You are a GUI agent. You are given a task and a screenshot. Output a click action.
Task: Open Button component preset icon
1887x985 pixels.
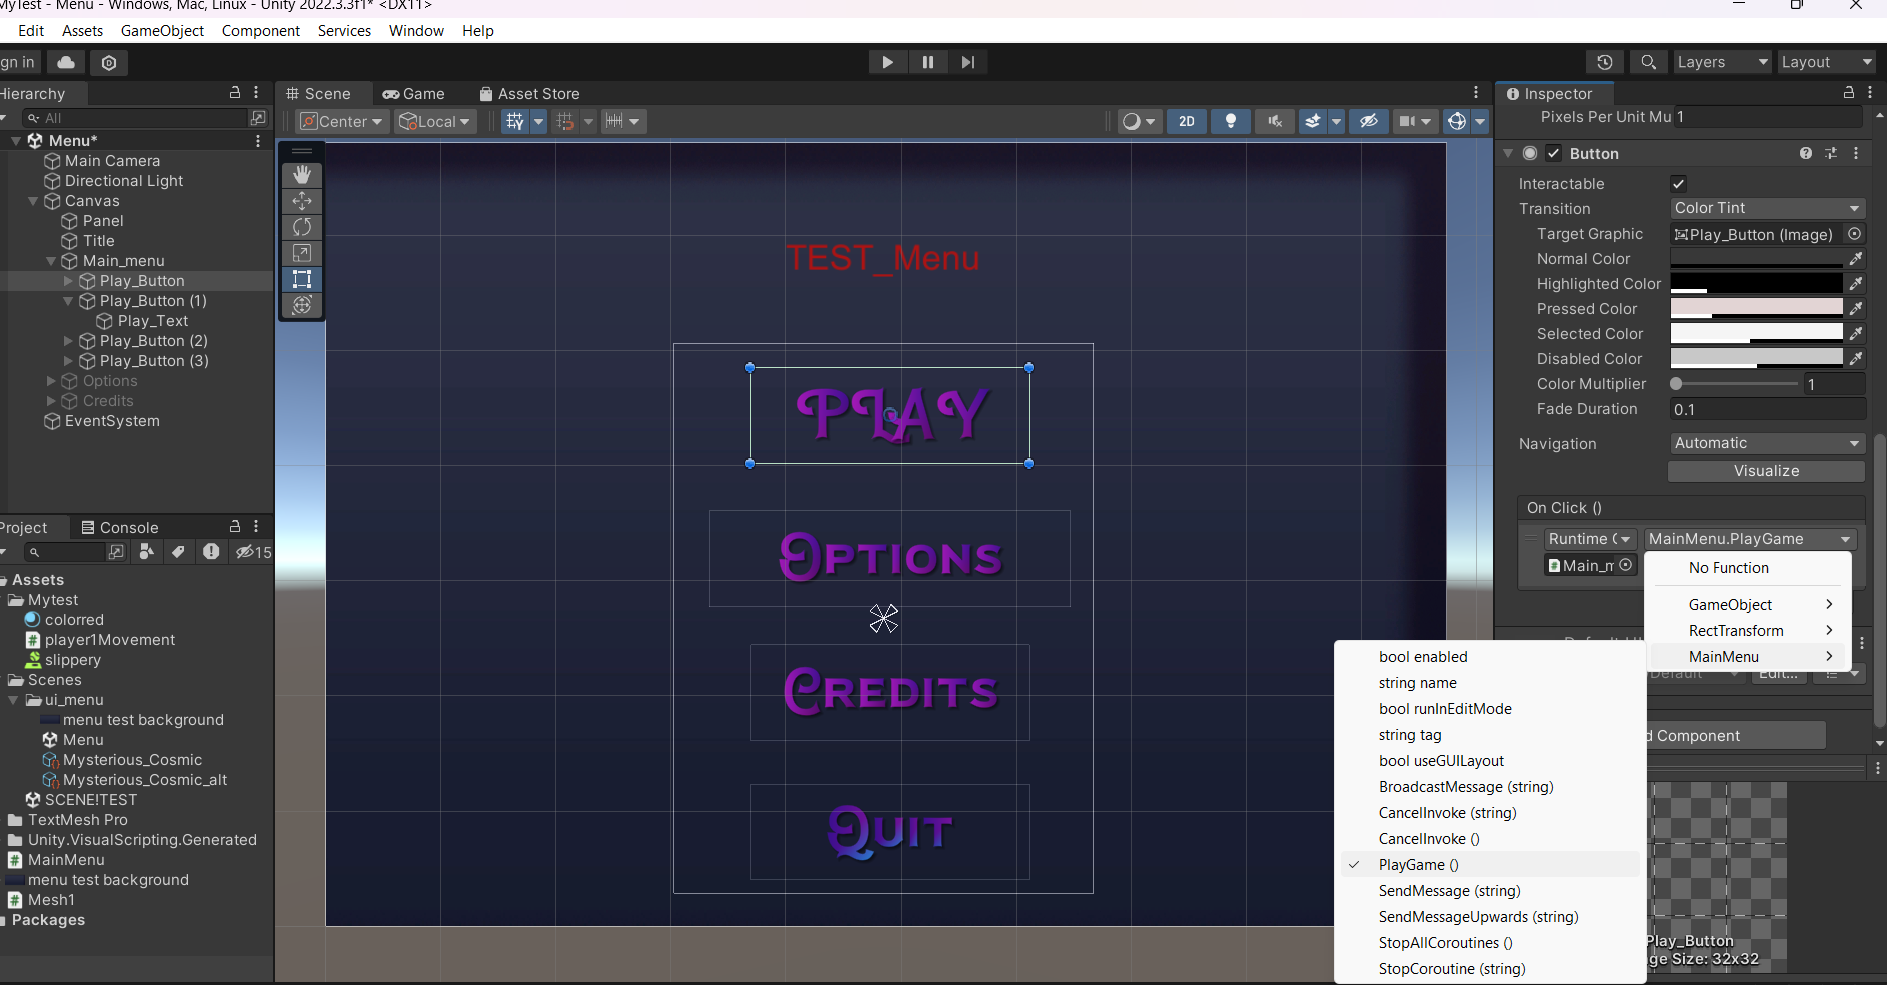(1831, 153)
